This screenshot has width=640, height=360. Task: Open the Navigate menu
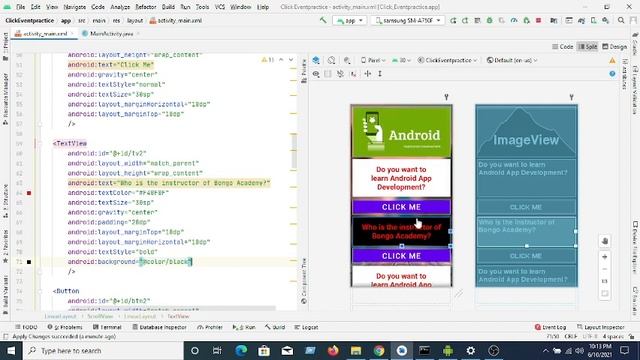pos(74,7)
